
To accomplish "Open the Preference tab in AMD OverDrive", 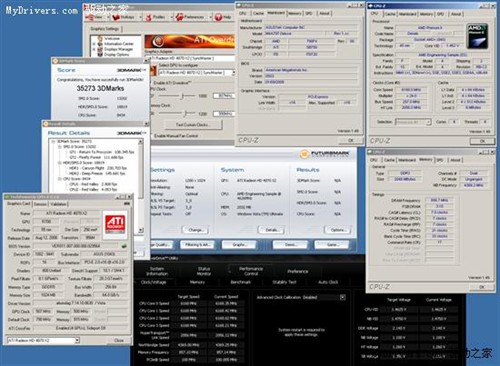I will click(297, 271).
